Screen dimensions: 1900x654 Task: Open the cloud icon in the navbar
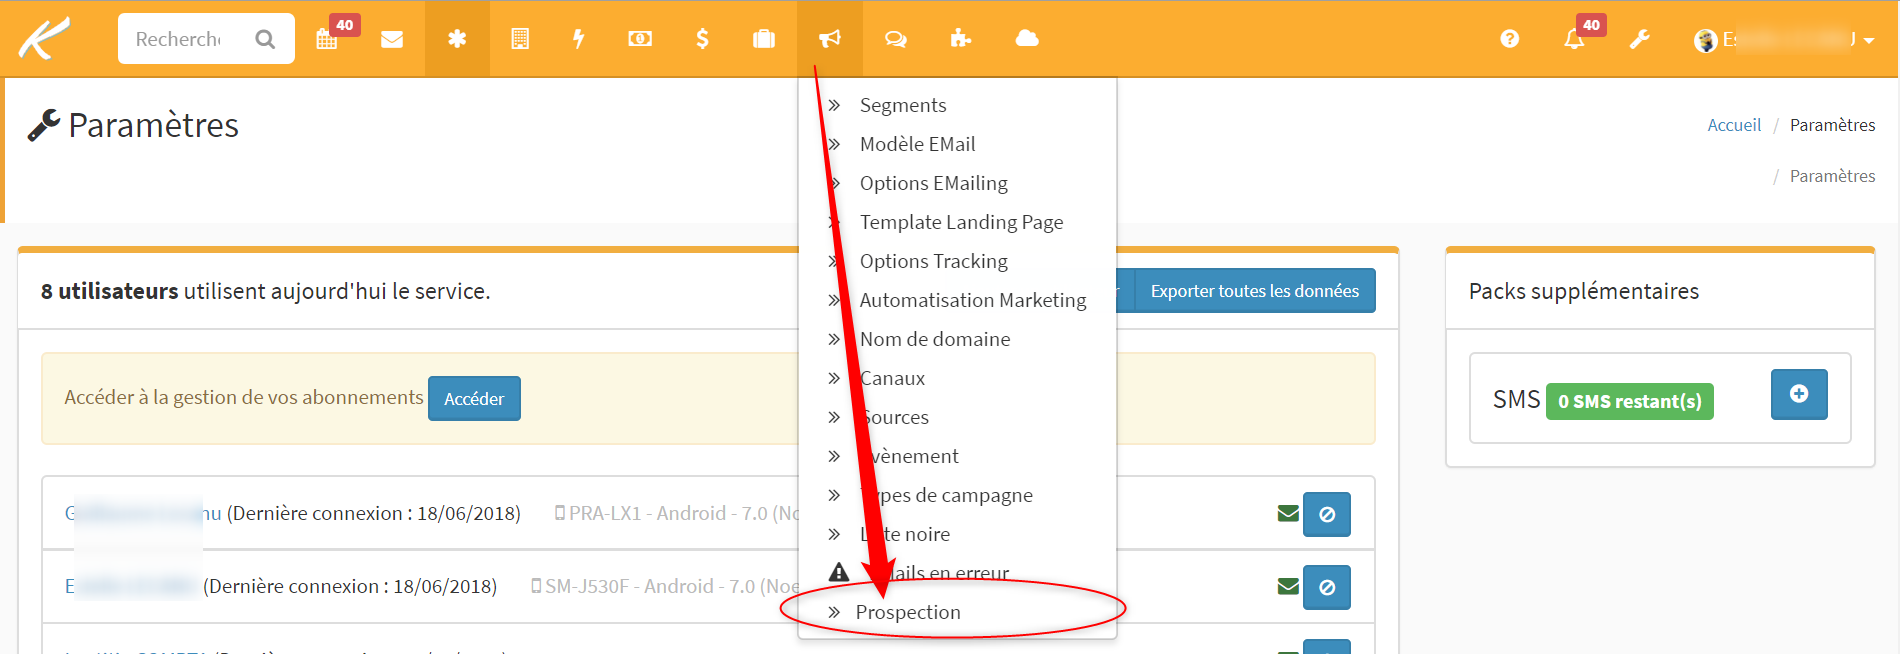tap(1027, 39)
